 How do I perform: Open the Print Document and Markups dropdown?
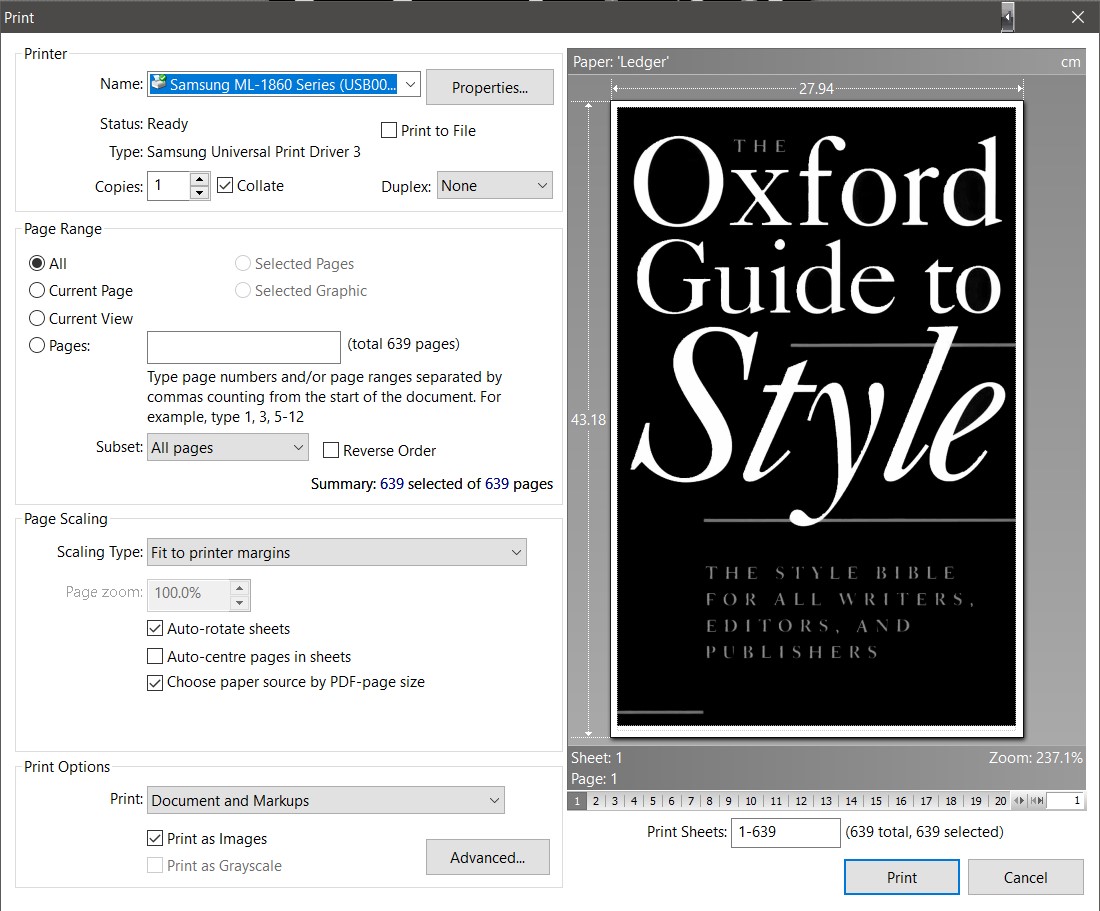click(x=326, y=801)
